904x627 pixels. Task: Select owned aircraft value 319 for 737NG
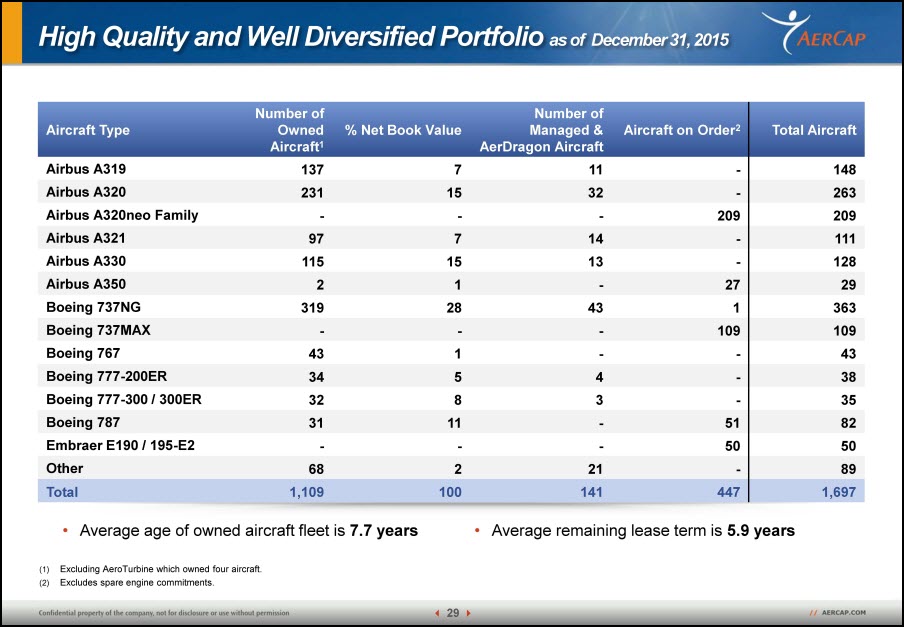312,308
